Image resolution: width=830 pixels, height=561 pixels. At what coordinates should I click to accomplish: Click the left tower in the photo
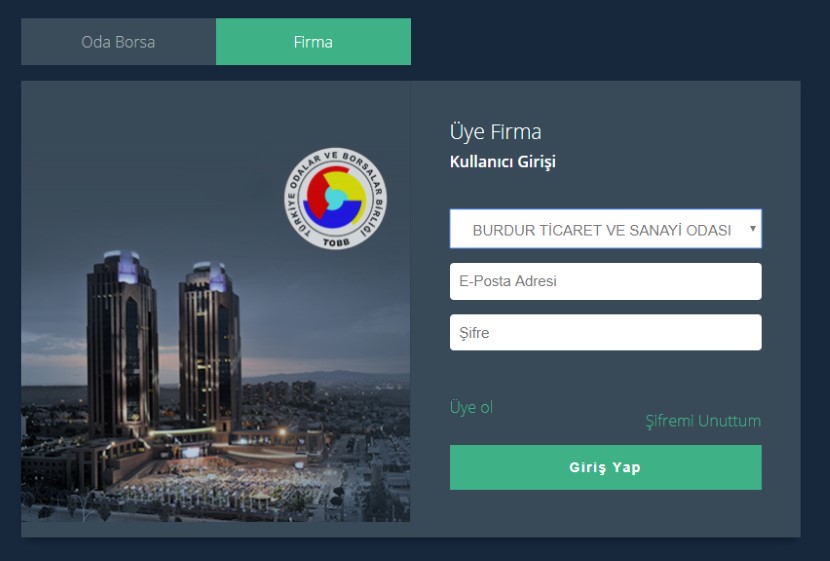pyautogui.click(x=123, y=344)
